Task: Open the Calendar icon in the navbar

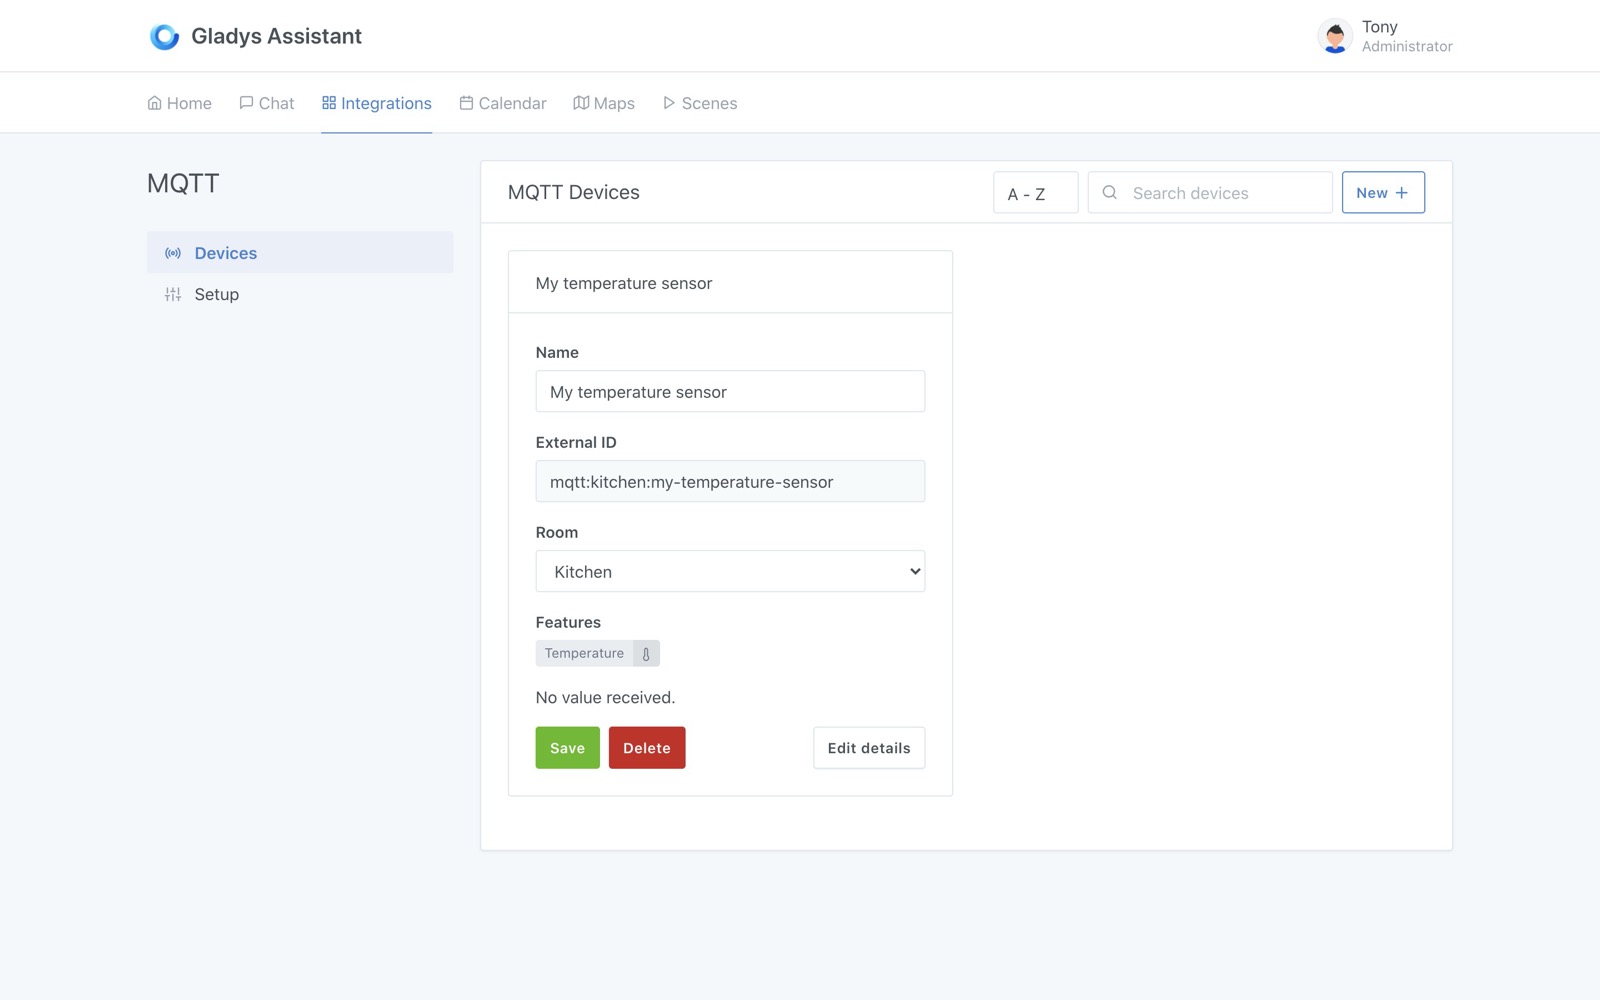Action: click(465, 102)
